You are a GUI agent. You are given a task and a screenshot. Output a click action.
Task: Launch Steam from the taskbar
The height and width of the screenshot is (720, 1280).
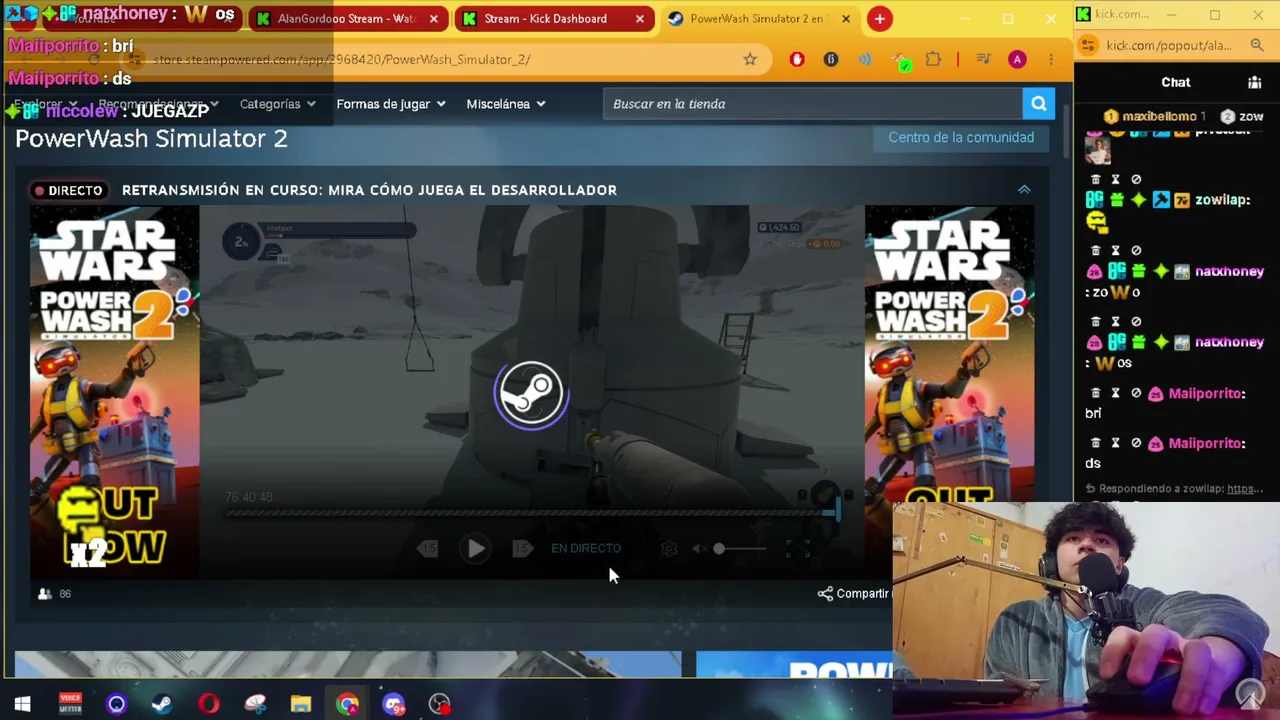[162, 705]
